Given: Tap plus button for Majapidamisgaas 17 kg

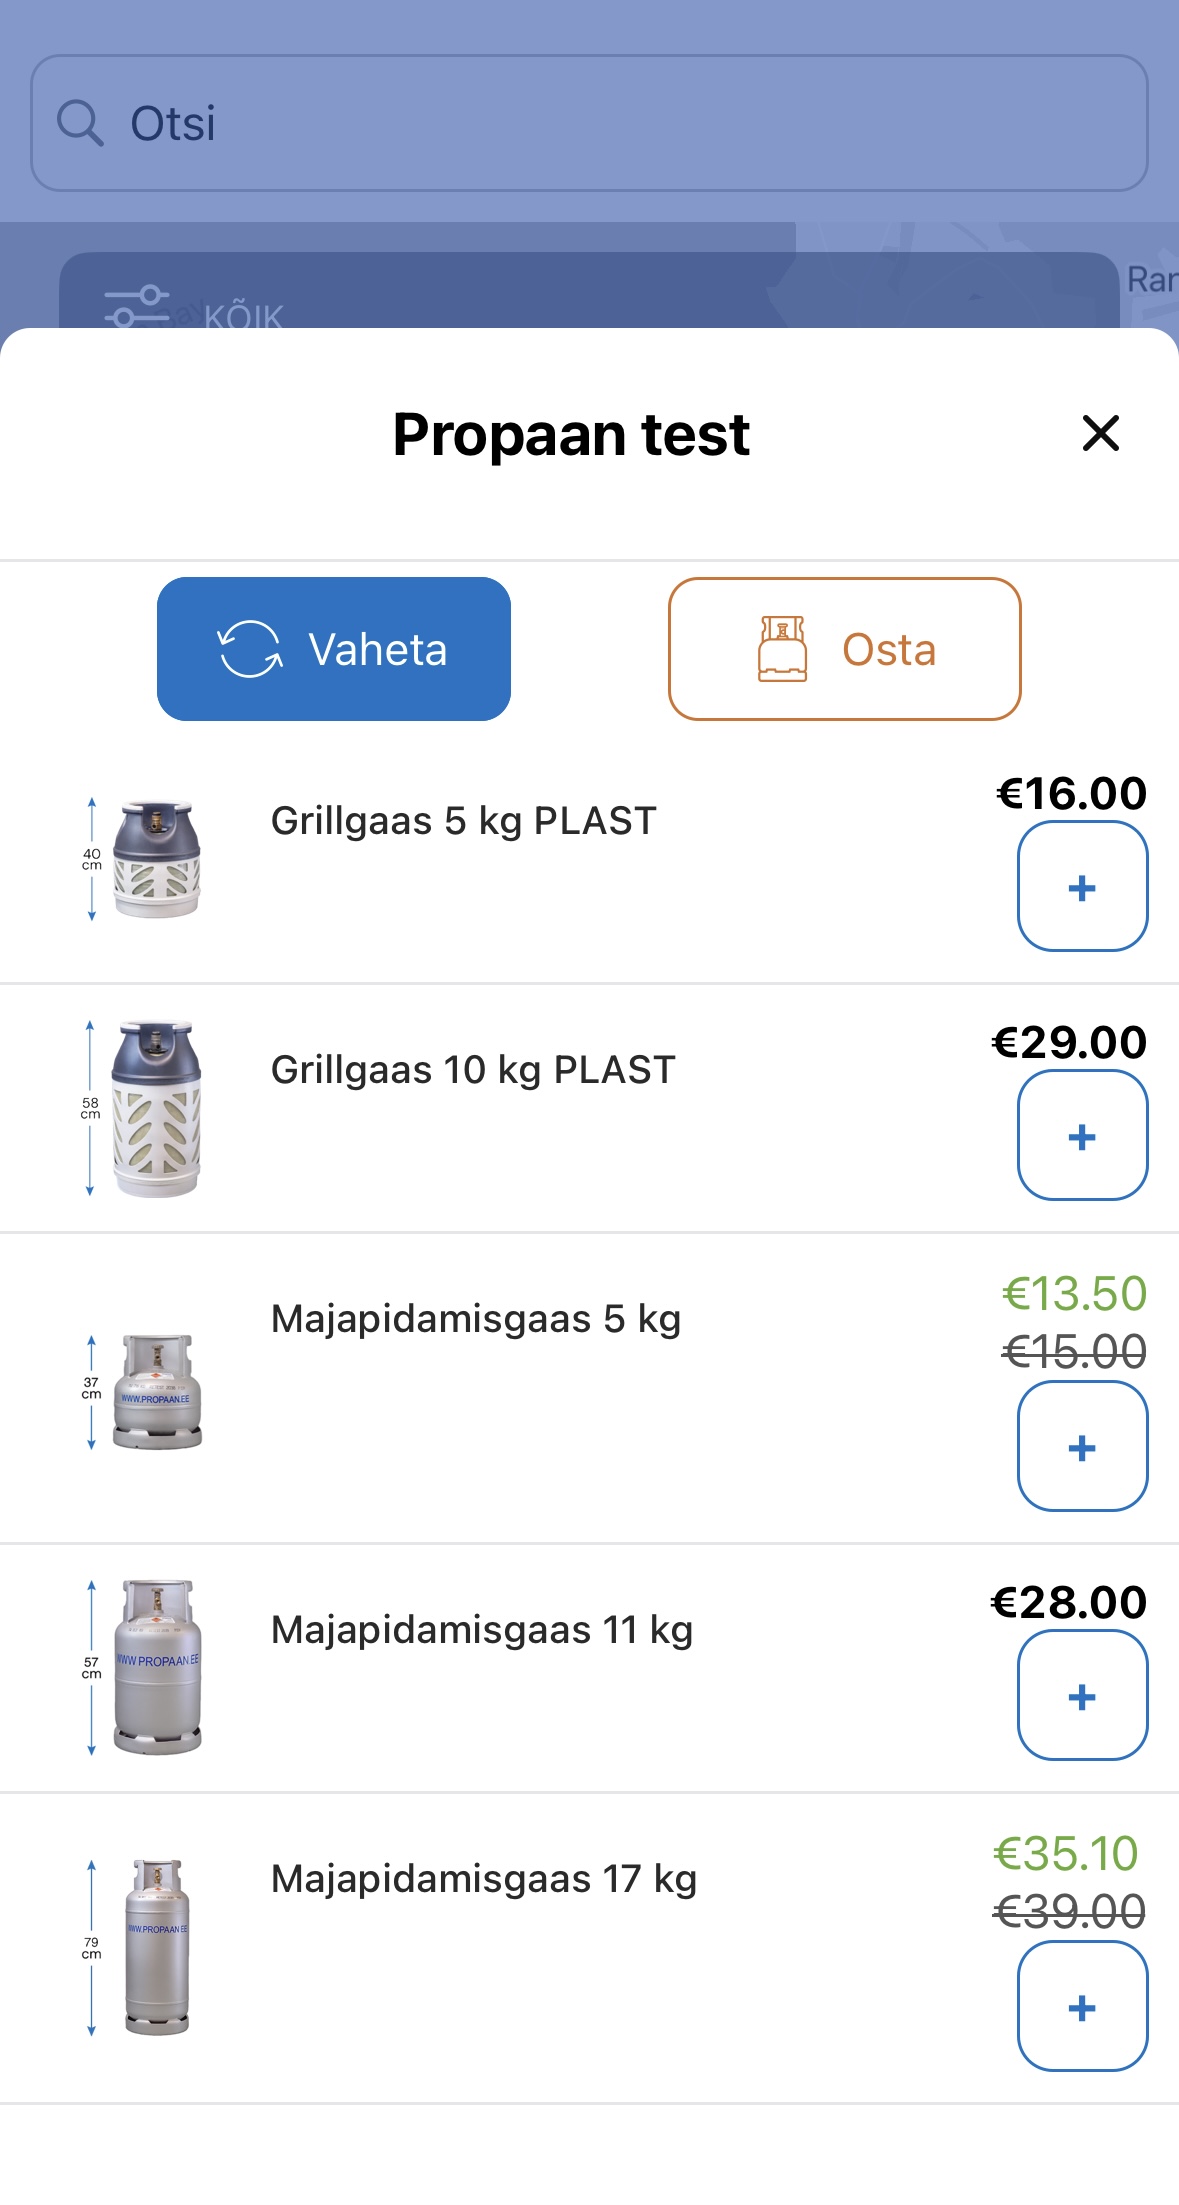Looking at the screenshot, I should (1082, 2007).
